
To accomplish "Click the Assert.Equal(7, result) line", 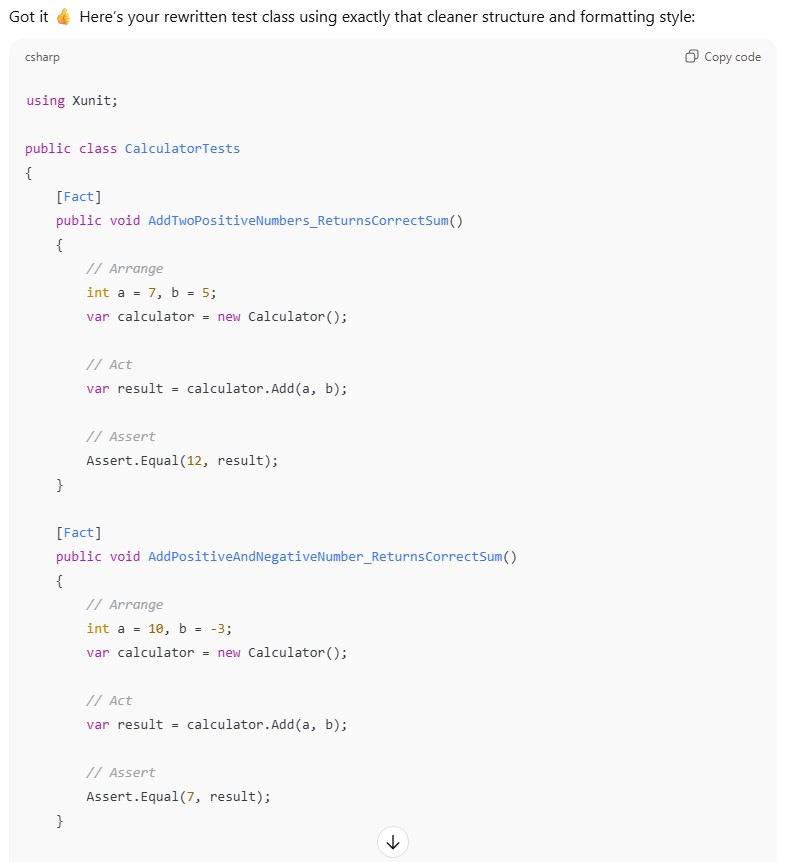I will tap(178, 796).
